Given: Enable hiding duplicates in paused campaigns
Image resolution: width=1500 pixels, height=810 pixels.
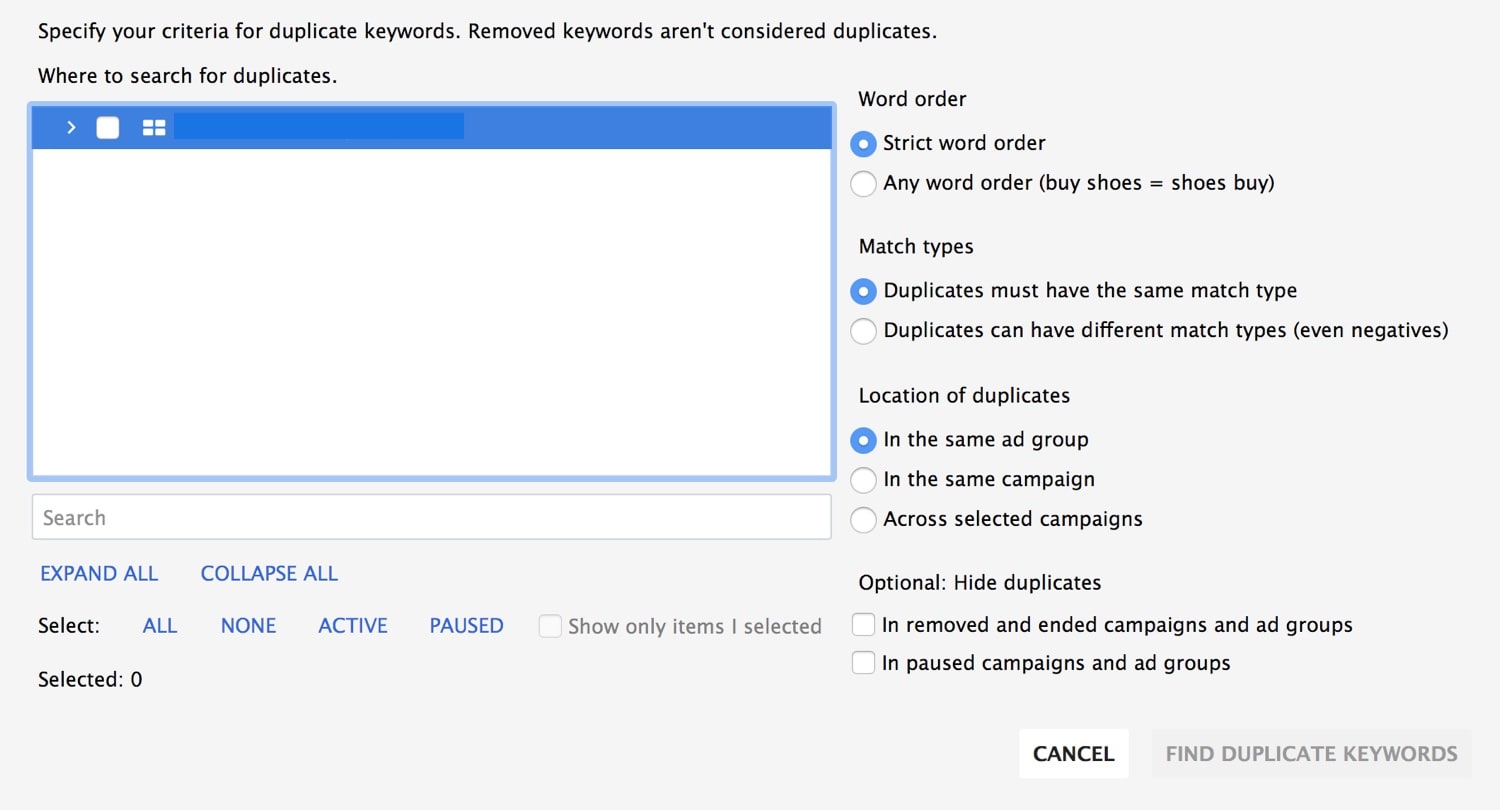Looking at the screenshot, I should pyautogui.click(x=863, y=663).
